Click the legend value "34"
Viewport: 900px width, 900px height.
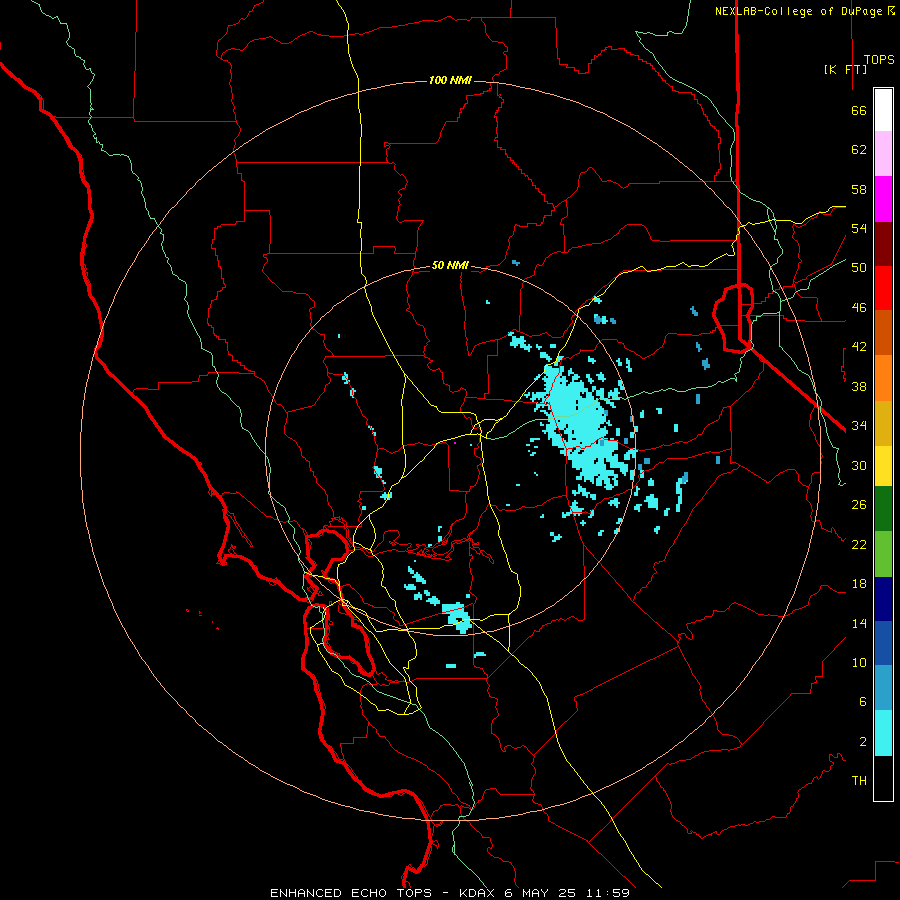(x=859, y=426)
